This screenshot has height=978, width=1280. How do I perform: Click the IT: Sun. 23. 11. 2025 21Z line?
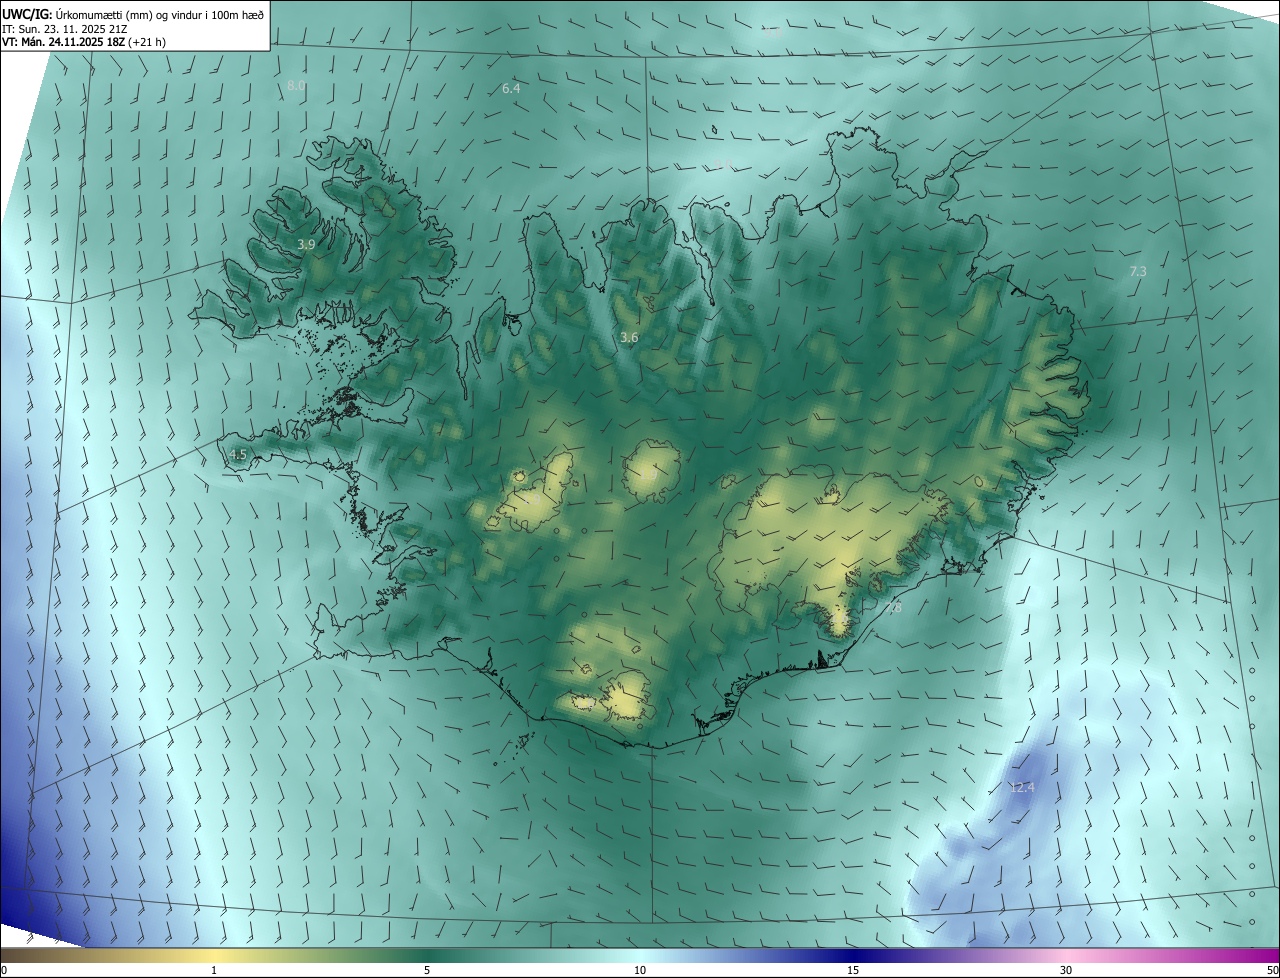tap(64, 29)
